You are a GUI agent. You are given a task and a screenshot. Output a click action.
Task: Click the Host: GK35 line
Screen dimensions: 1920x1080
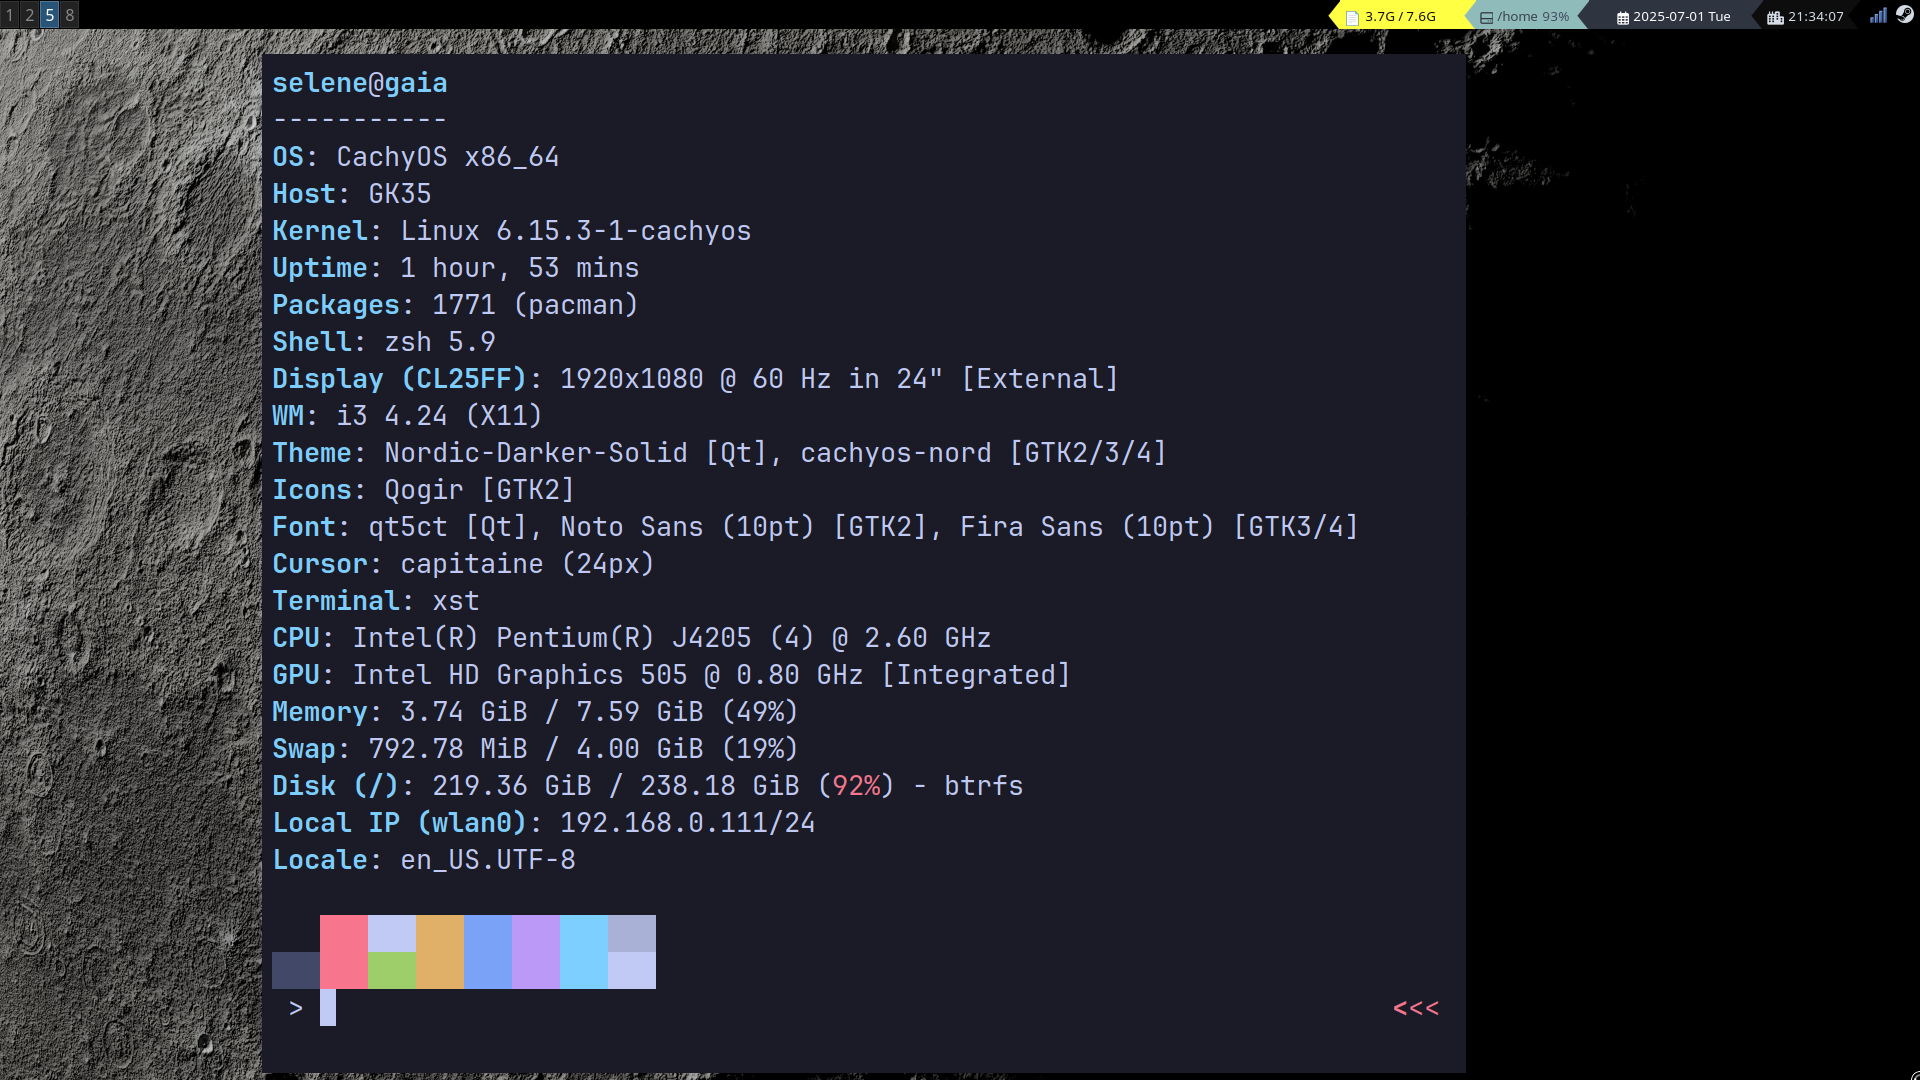point(352,194)
